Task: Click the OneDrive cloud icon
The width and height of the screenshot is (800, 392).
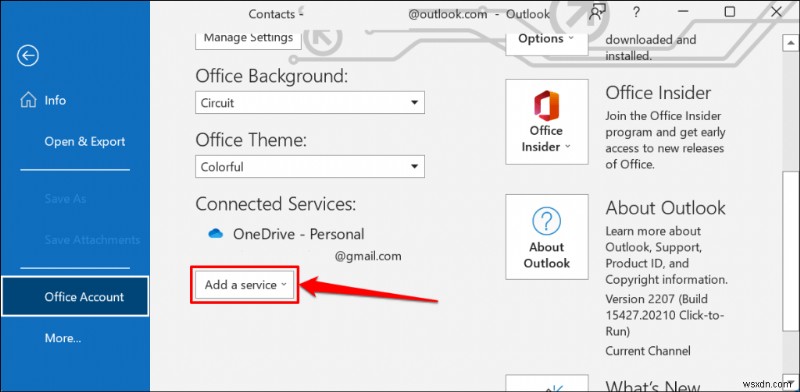Action: tap(216, 234)
